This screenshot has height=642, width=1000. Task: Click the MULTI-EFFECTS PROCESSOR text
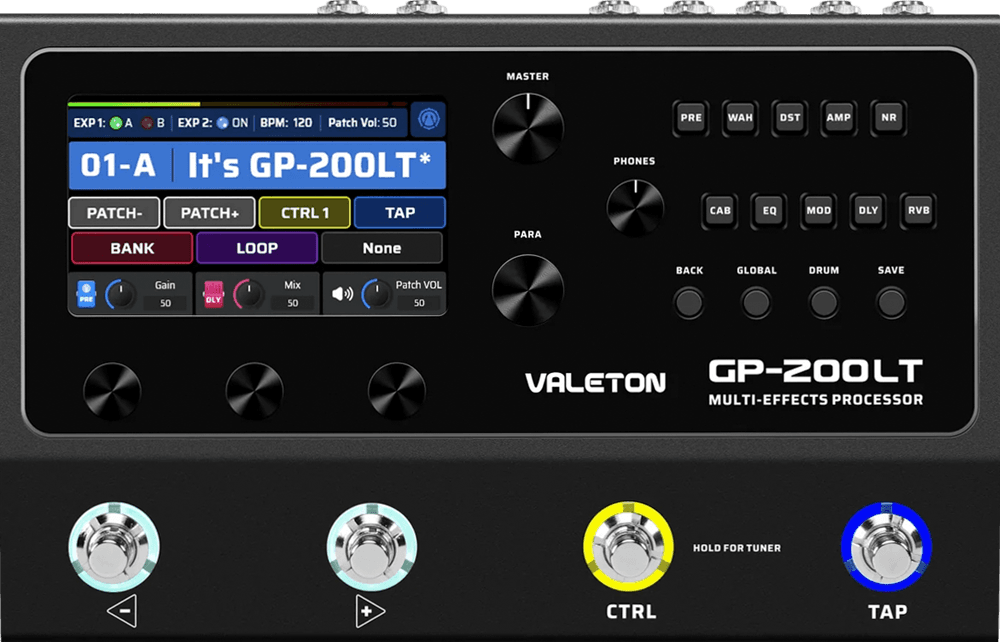816,400
